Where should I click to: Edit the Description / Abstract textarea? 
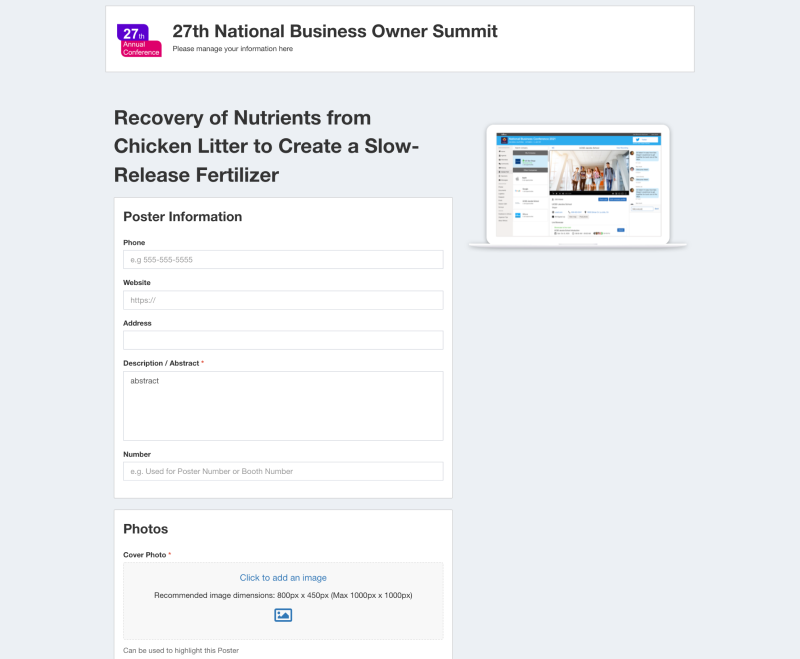(283, 406)
